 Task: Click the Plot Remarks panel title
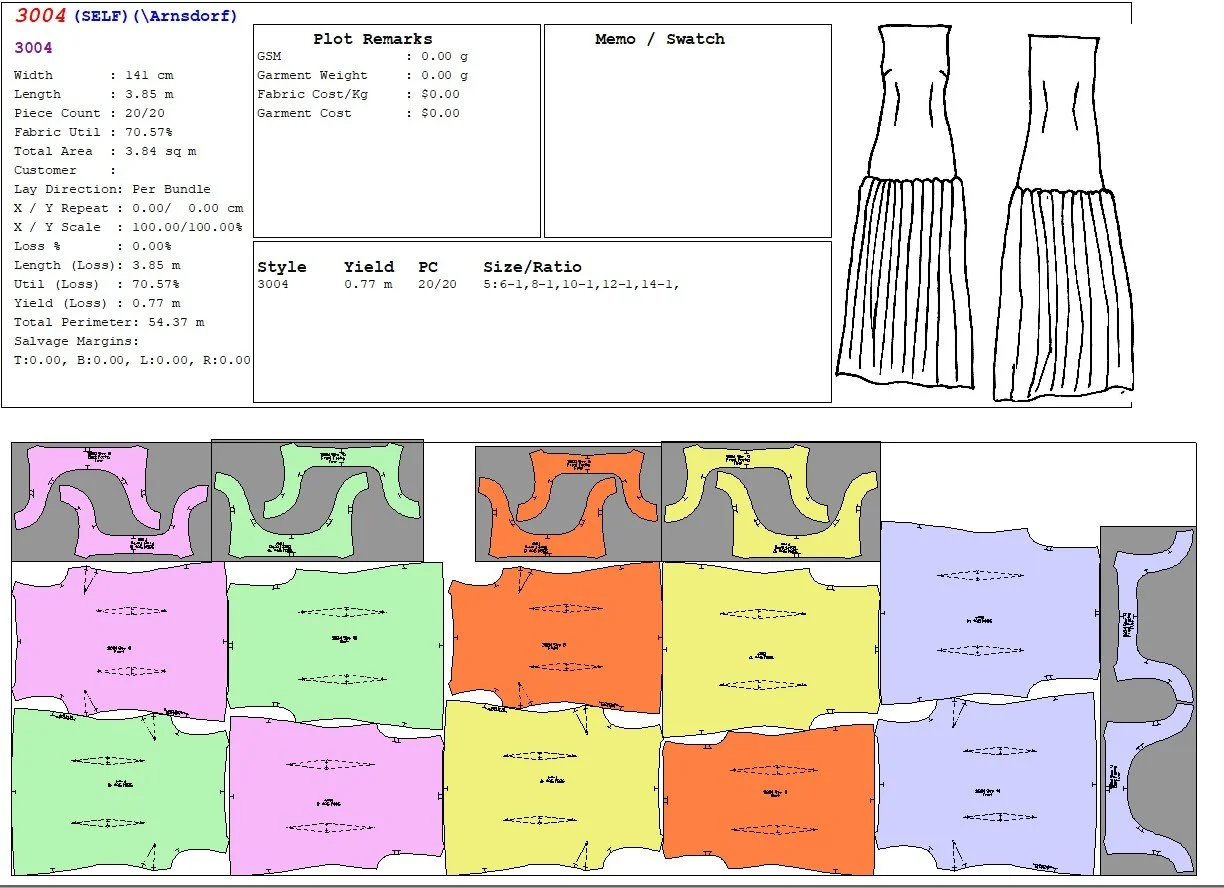(373, 39)
